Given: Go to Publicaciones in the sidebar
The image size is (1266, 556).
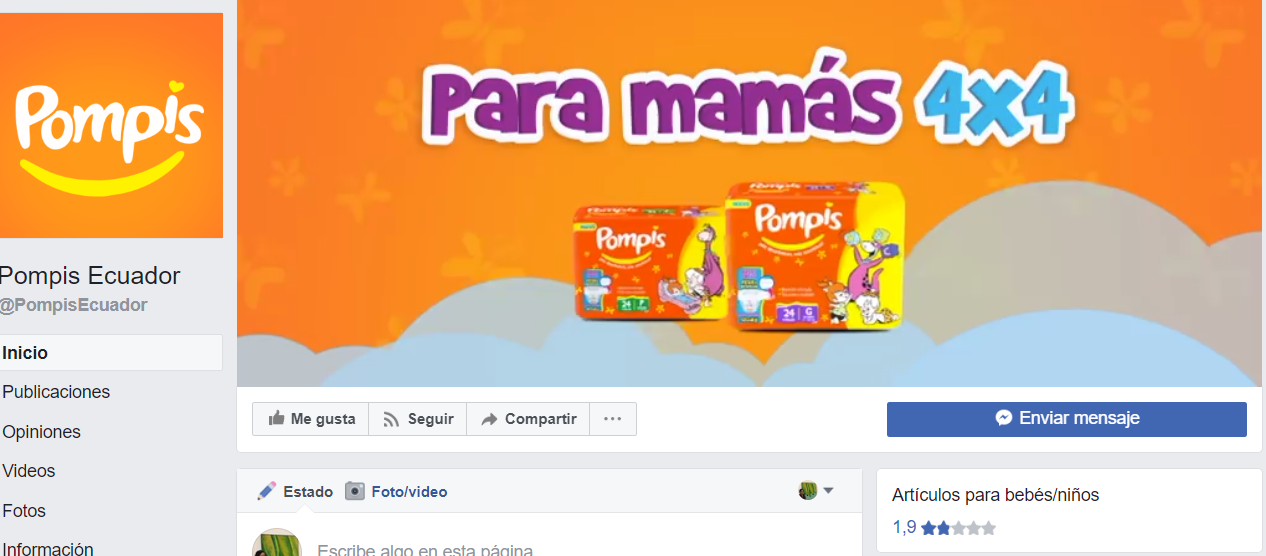Looking at the screenshot, I should [56, 392].
